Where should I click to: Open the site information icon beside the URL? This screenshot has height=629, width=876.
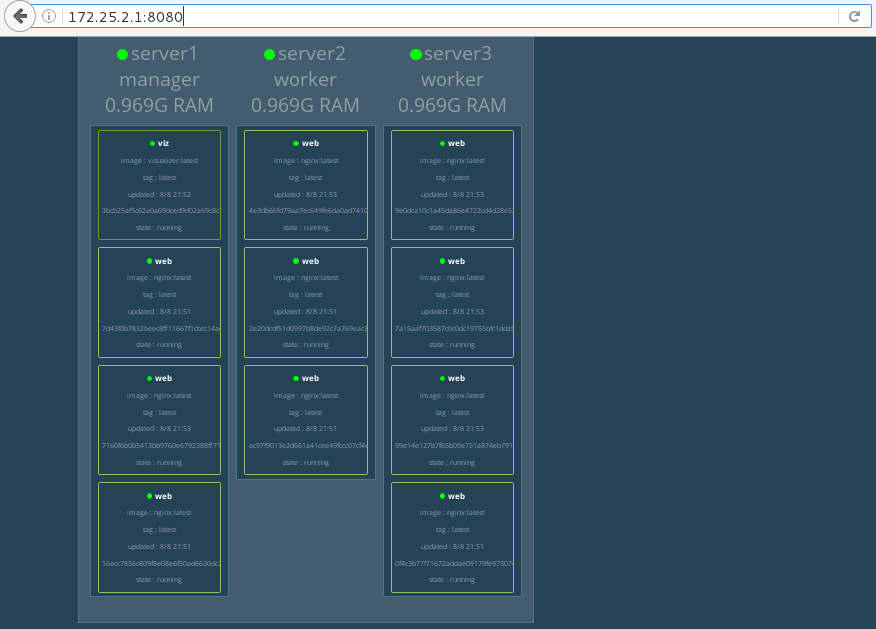coord(49,16)
